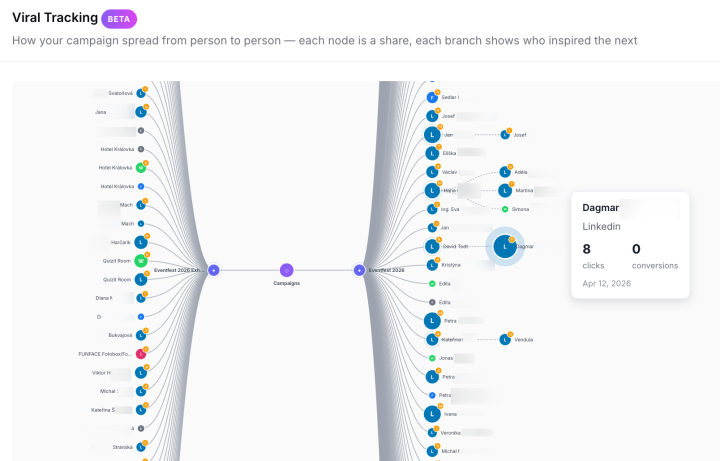
Task: Select the pink FUNFACE Fotobox node
Action: 141,354
